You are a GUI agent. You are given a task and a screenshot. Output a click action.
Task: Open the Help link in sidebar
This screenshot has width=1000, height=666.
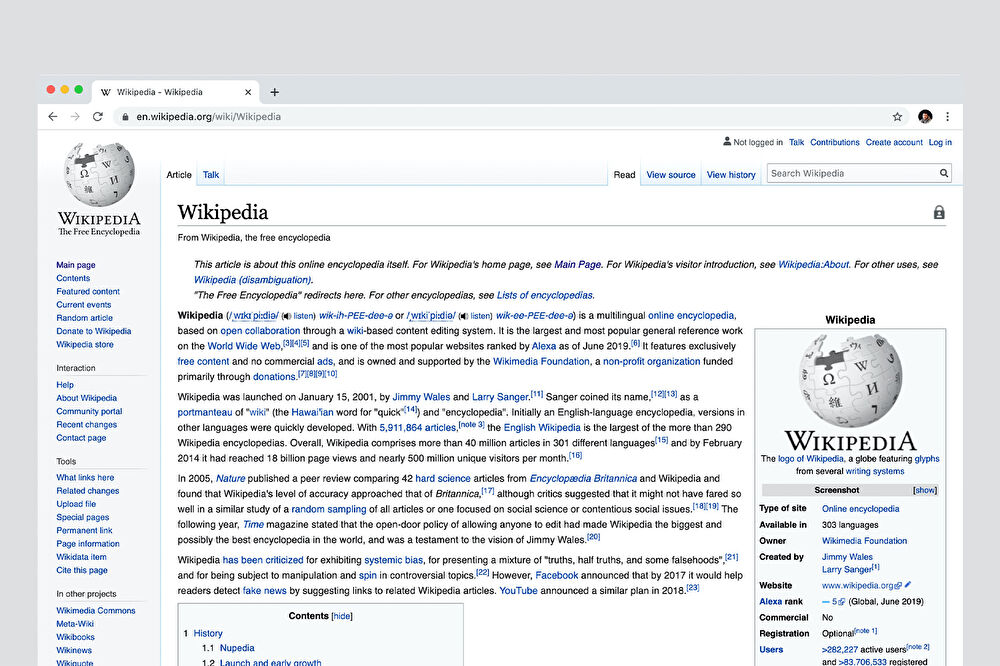[x=64, y=385]
